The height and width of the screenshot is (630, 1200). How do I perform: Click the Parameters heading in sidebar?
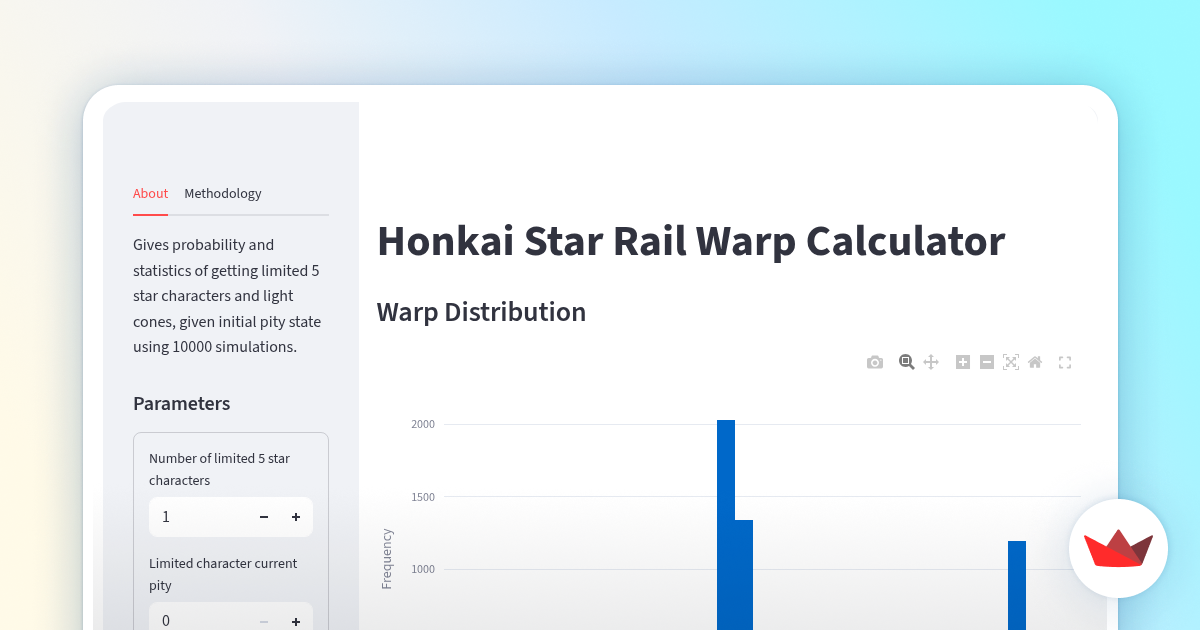182,404
